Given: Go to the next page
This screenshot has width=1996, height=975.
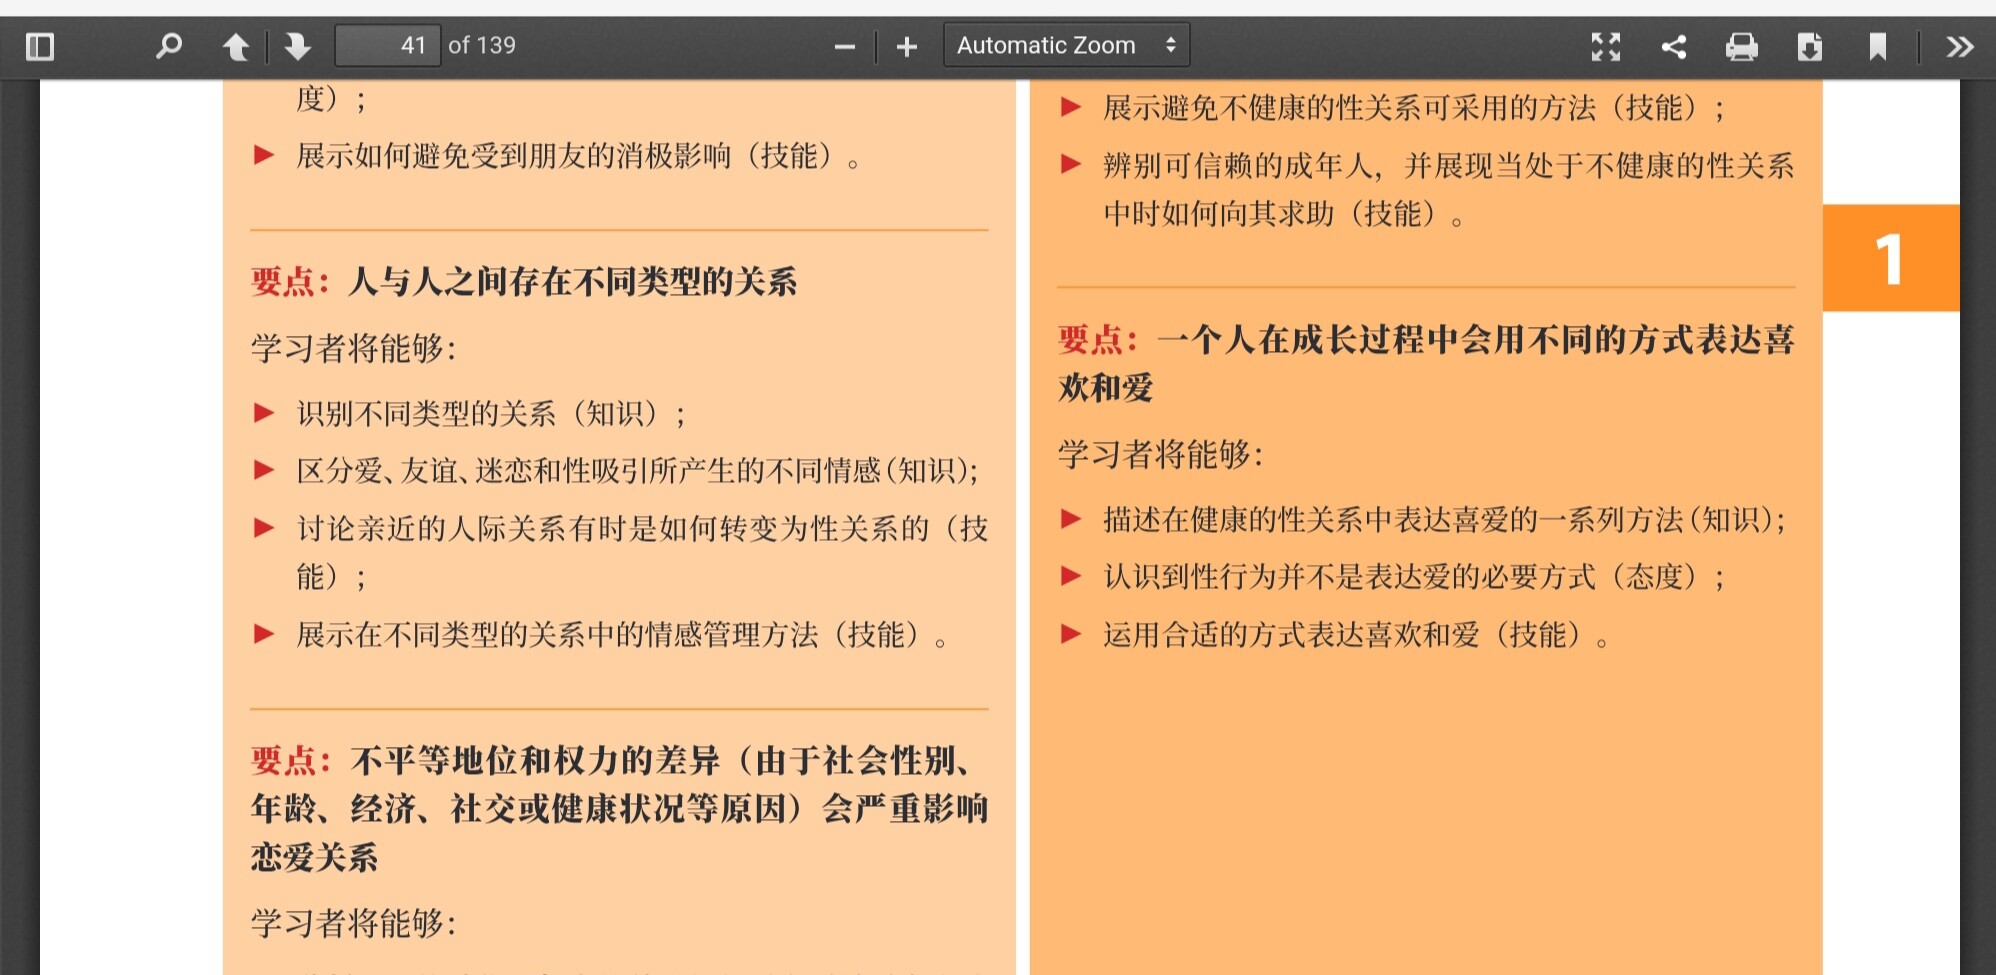Looking at the screenshot, I should 298,46.
